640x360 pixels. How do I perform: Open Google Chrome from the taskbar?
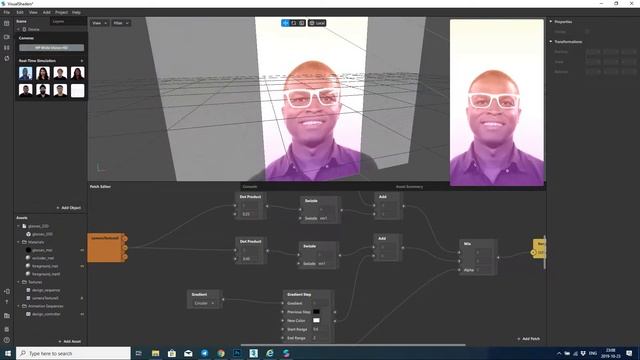(x=221, y=353)
